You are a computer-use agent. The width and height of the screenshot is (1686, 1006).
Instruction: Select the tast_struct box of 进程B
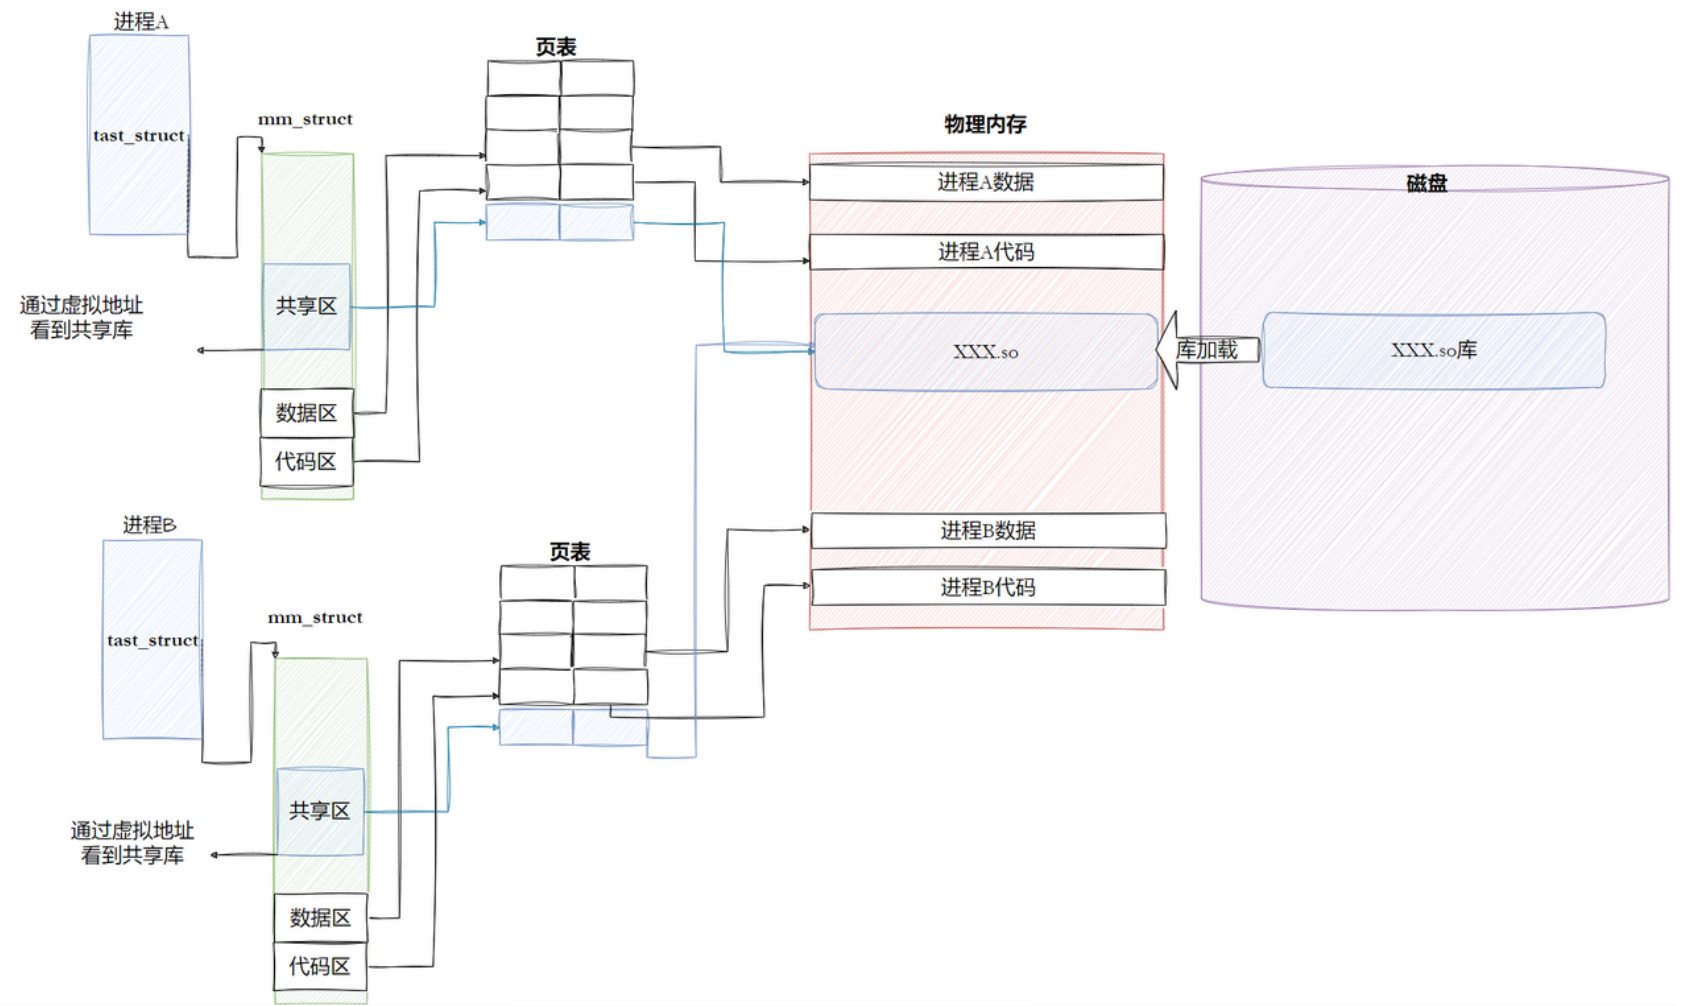pyautogui.click(x=153, y=640)
